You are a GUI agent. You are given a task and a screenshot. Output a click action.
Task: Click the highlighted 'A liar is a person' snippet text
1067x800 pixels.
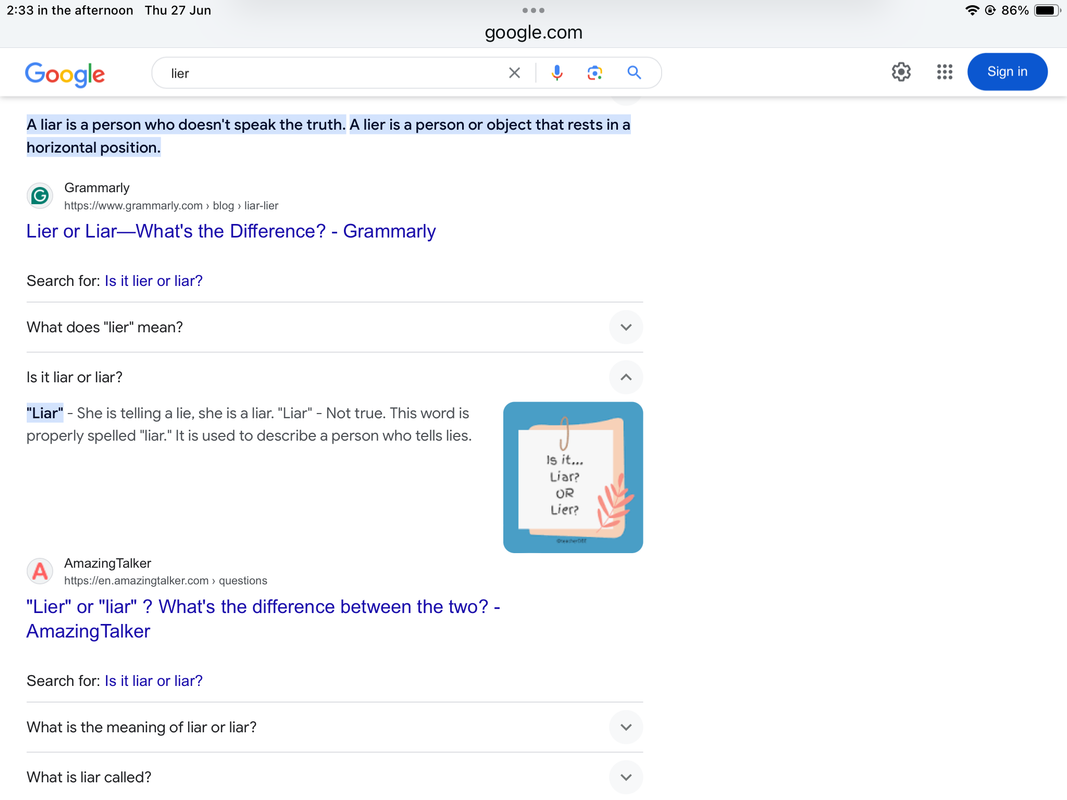coord(328,136)
